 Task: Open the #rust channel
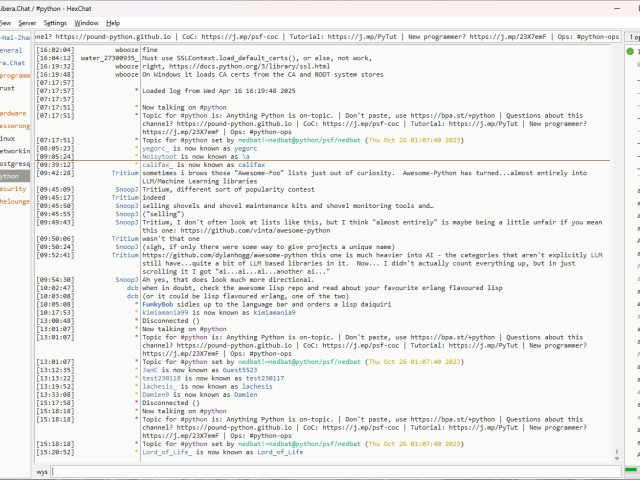tap(9, 88)
